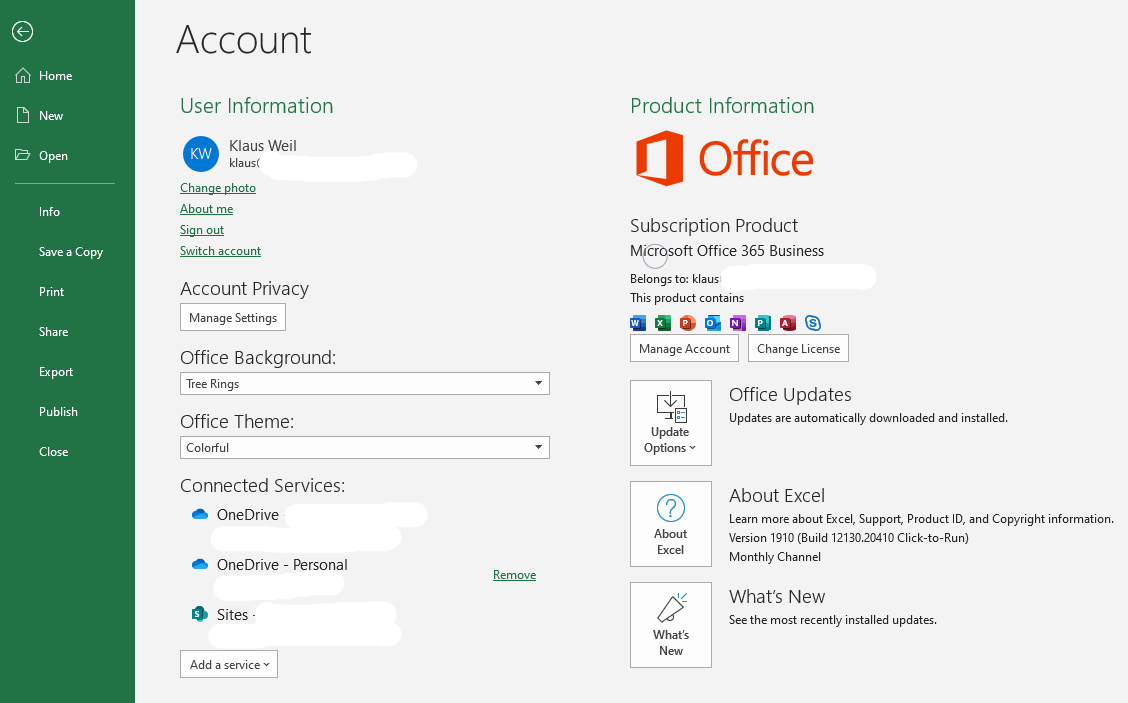Click the New label in sidebar
1128x703 pixels.
click(x=51, y=116)
